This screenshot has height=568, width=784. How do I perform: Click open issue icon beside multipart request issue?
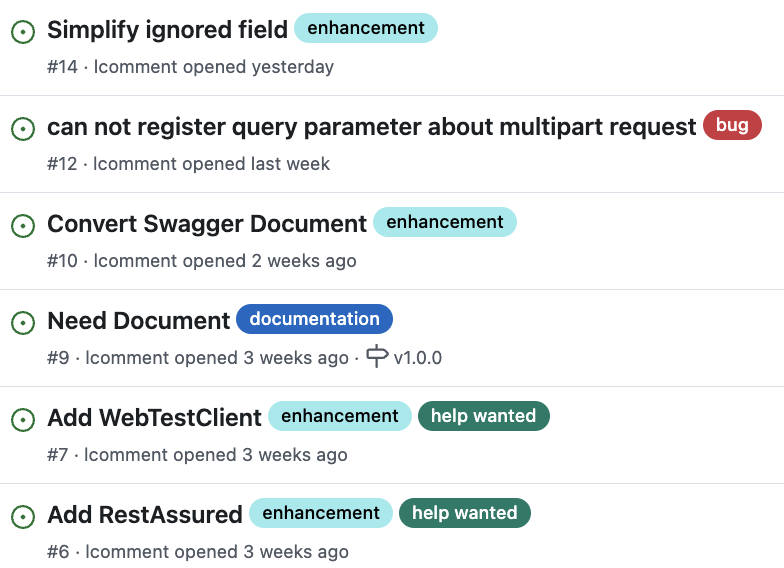pos(23,129)
